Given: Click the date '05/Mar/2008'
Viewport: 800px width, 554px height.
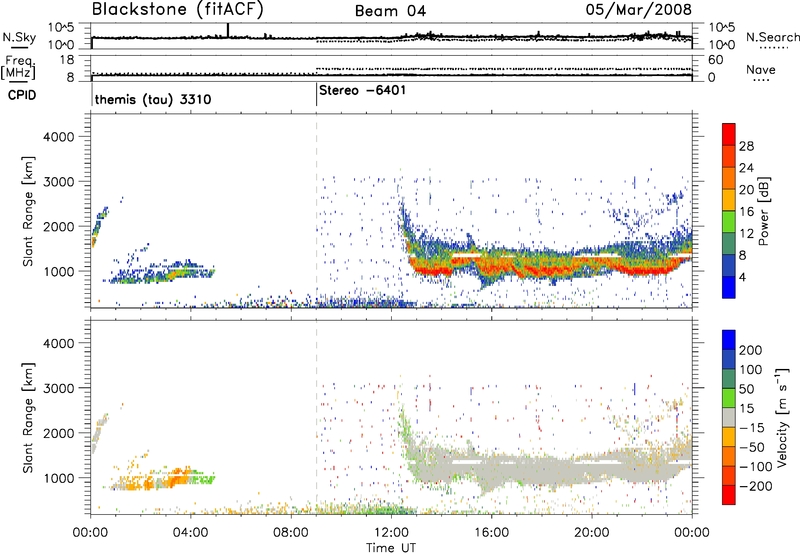Looking at the screenshot, I should tap(638, 10).
